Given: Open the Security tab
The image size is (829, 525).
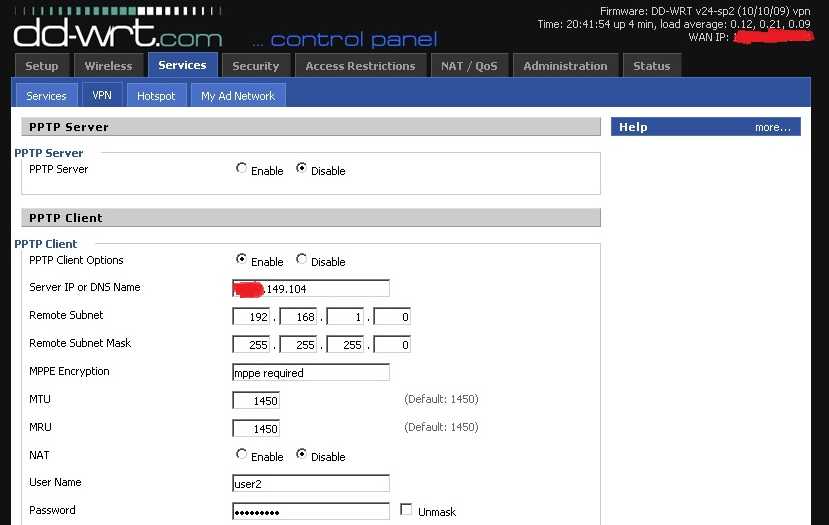Looking at the screenshot, I should 255,66.
